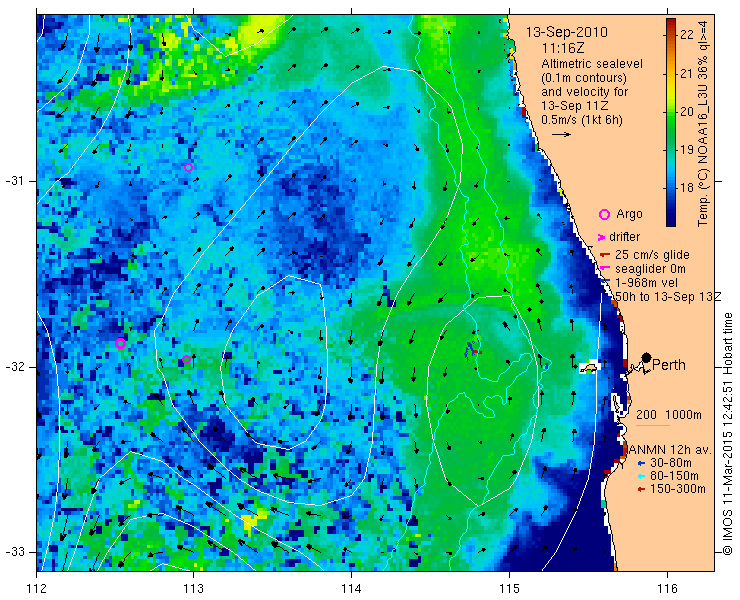Click the time label 11:16Z
740x600 pixels.
563,48
